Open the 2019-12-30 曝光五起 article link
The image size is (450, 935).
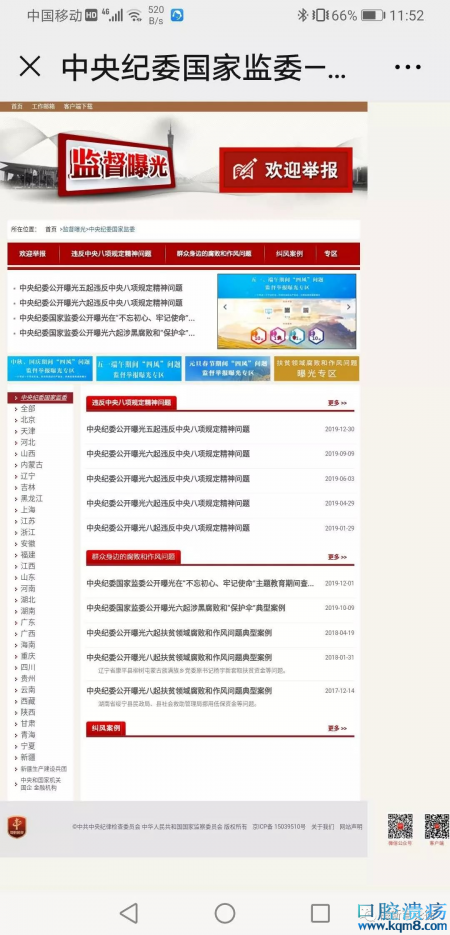pyautogui.click(x=168, y=429)
